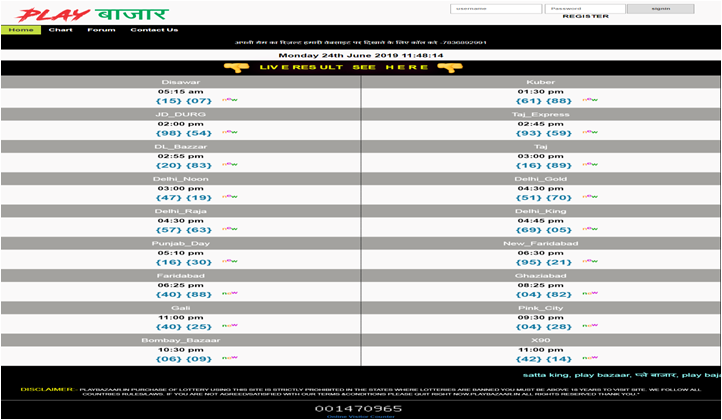
Task: Click the Delhi_Noon result {47} {19}
Action: tap(184, 198)
